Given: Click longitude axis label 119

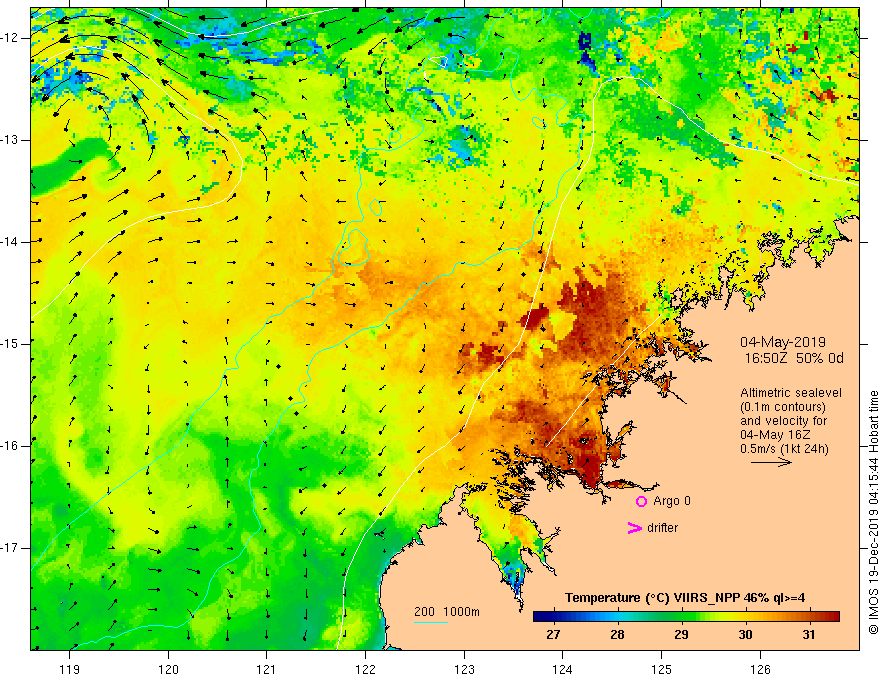Looking at the screenshot, I should pyautogui.click(x=70, y=669).
